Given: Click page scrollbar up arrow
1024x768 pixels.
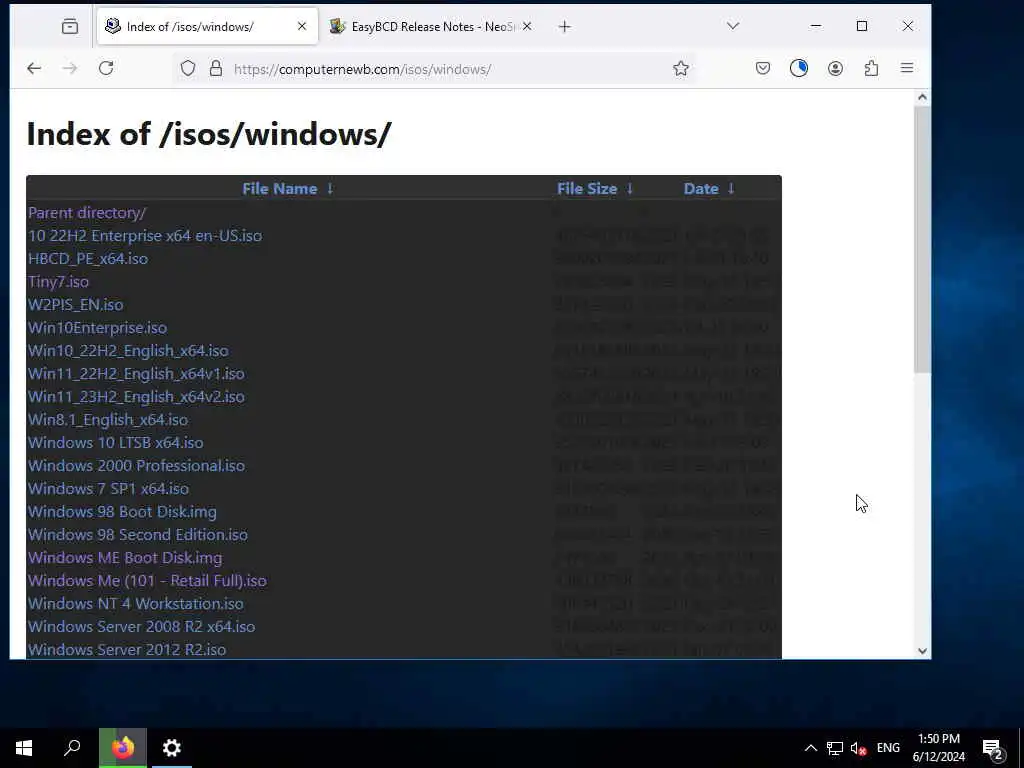Looking at the screenshot, I should [922, 97].
